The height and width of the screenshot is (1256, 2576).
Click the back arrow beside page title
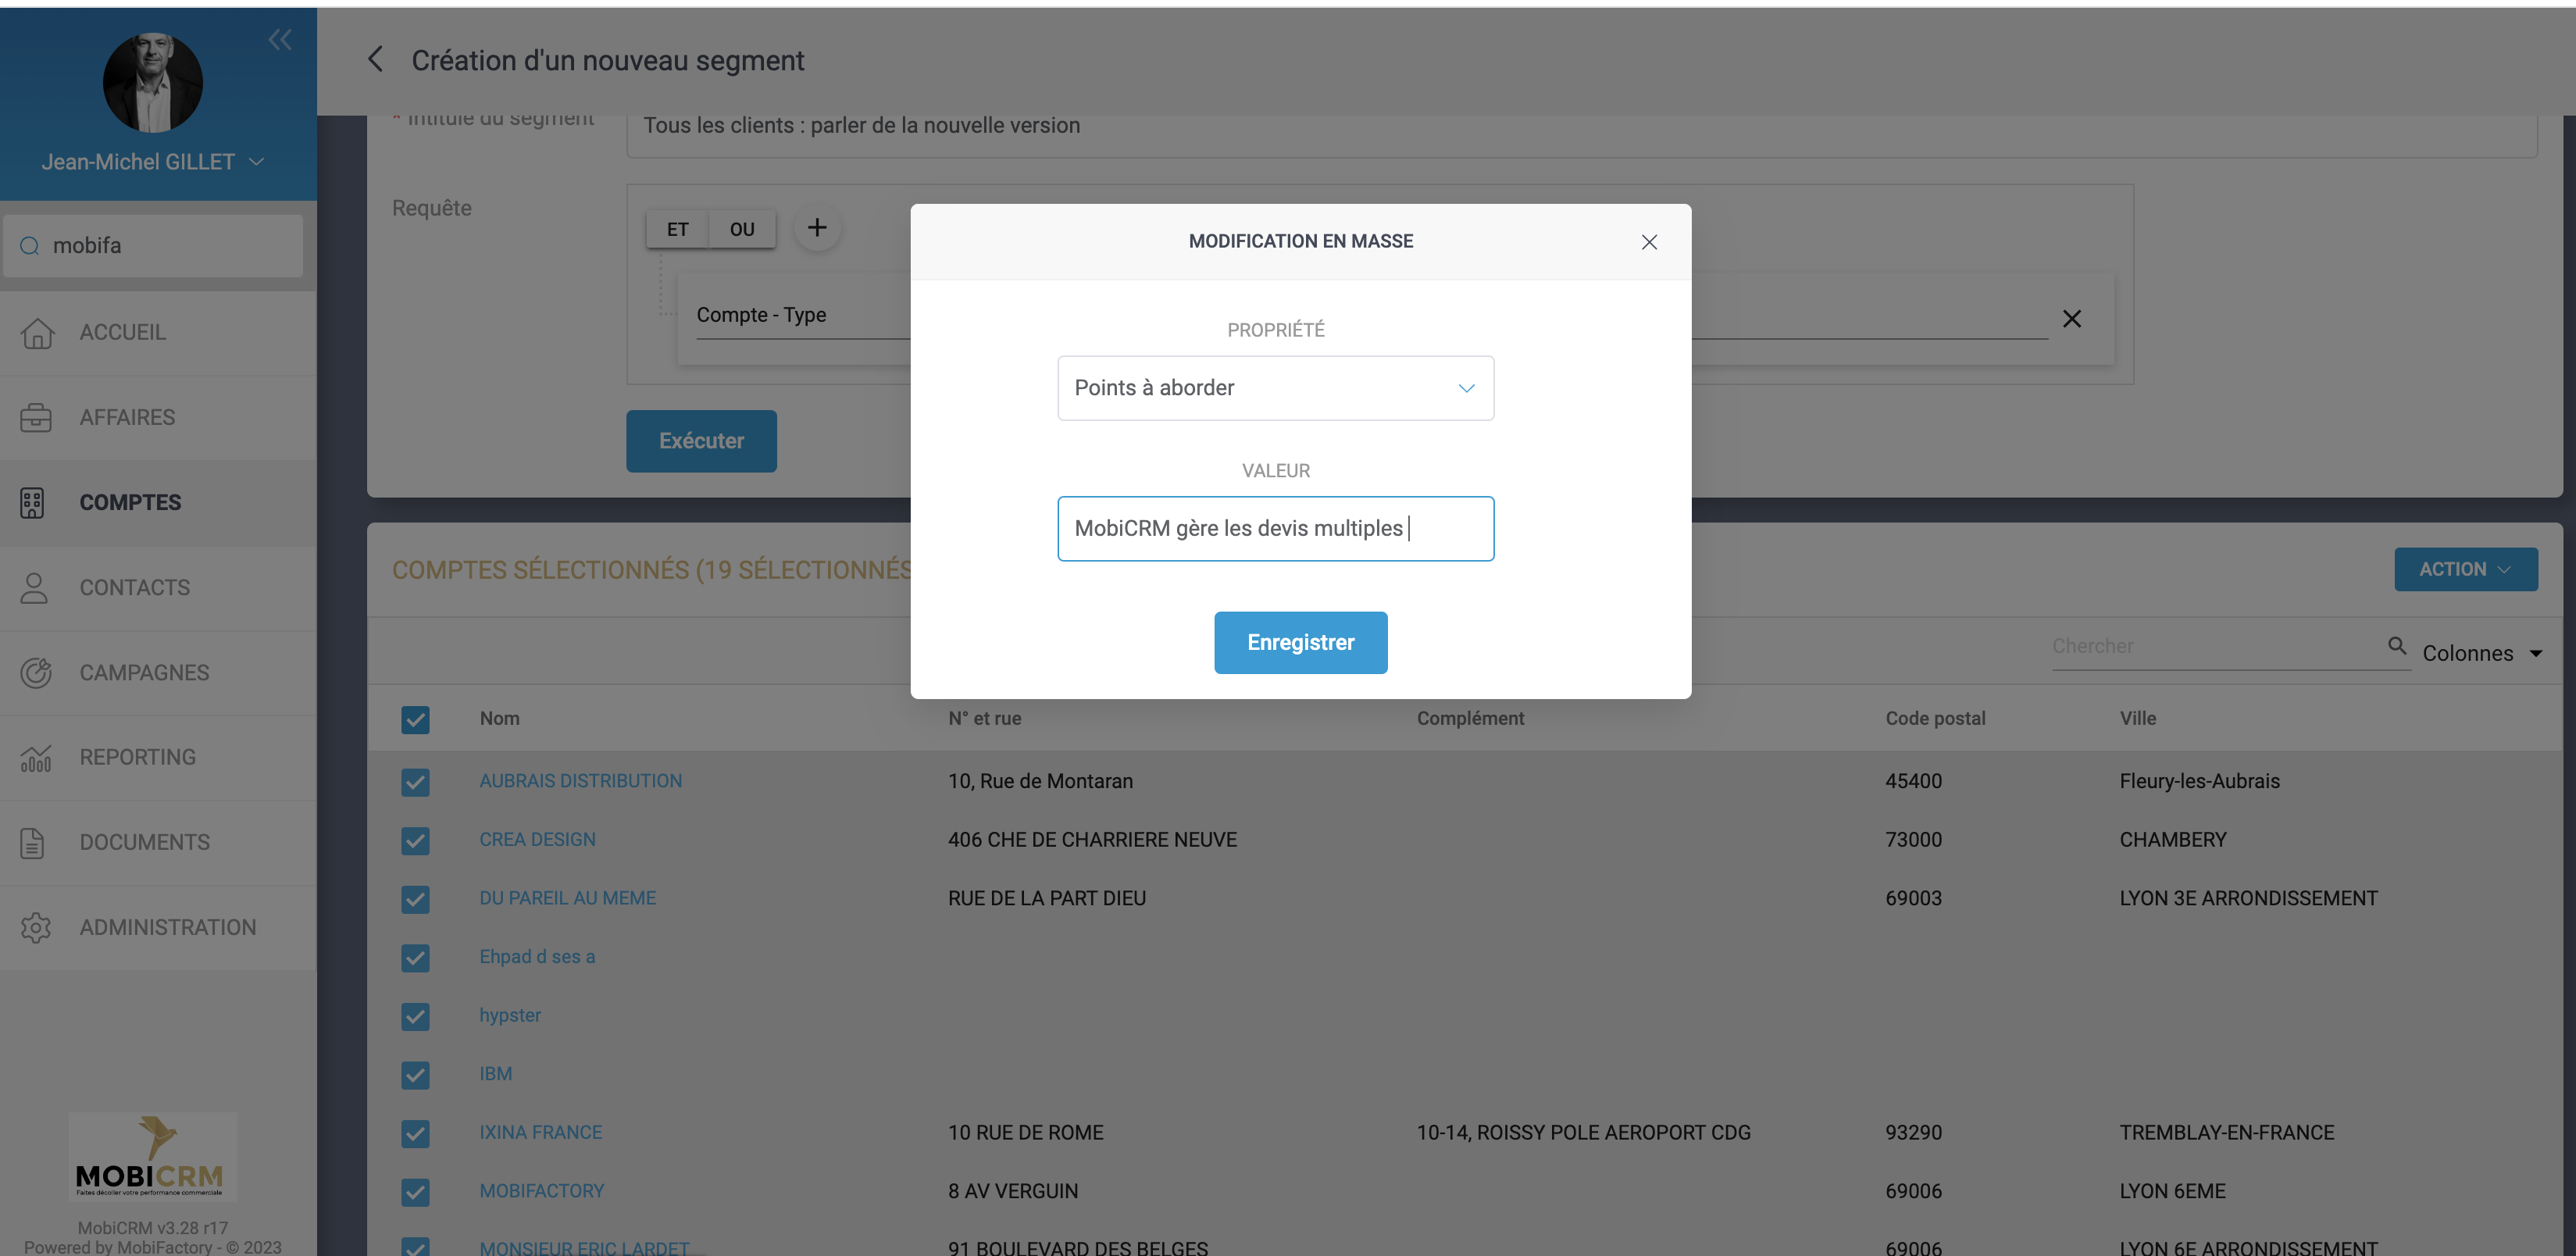(x=376, y=60)
